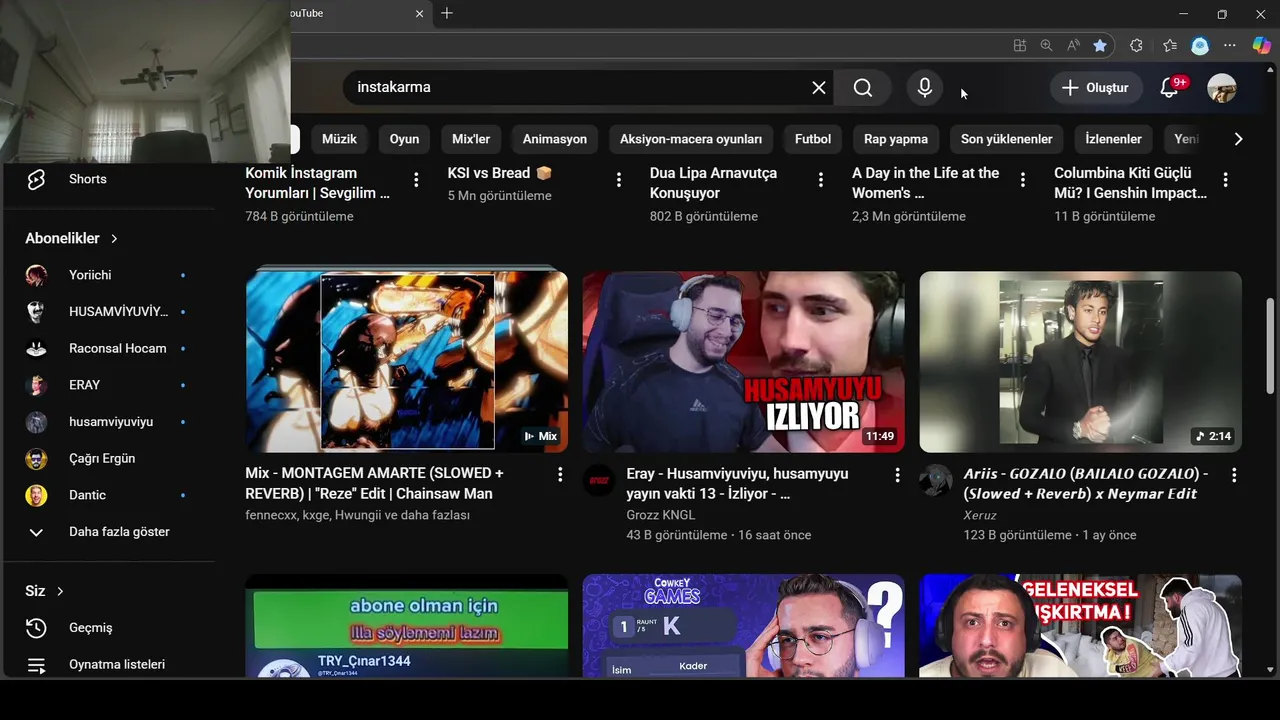Screen dimensions: 1280x720
Task: Open the Xeruz channel name link
Action: click(980, 515)
